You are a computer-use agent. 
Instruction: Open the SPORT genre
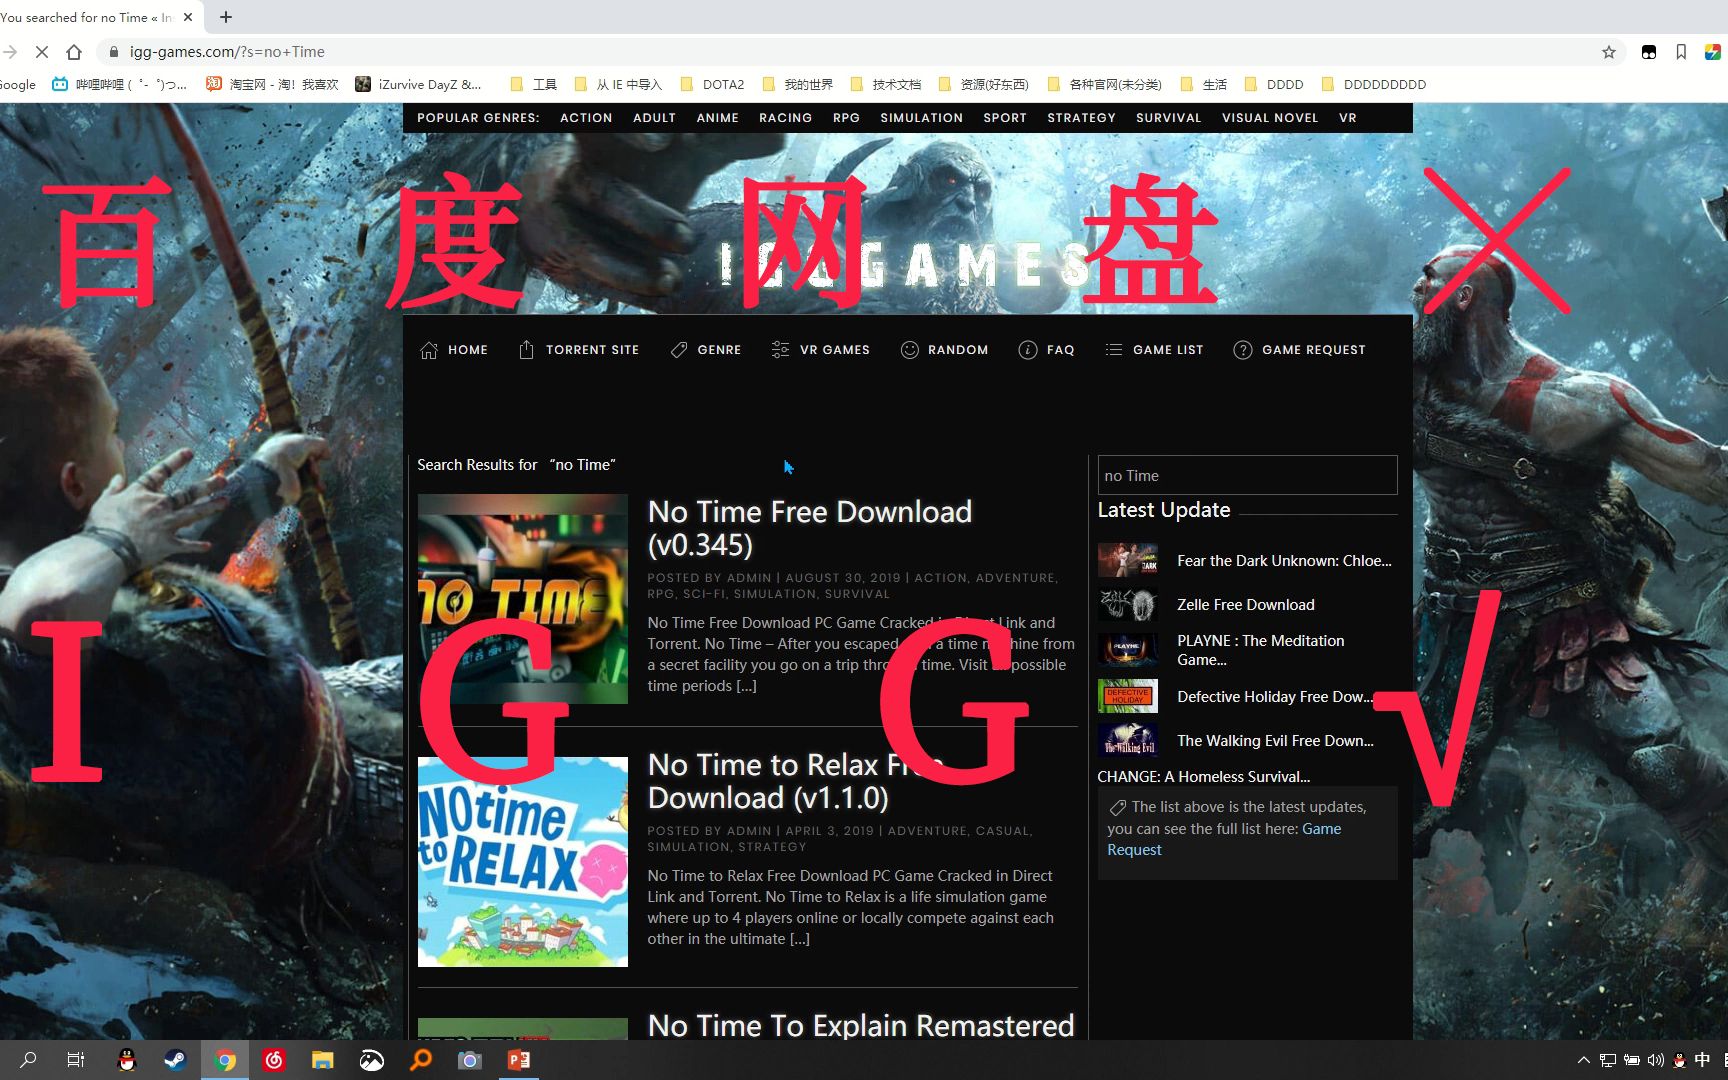pos(1005,118)
